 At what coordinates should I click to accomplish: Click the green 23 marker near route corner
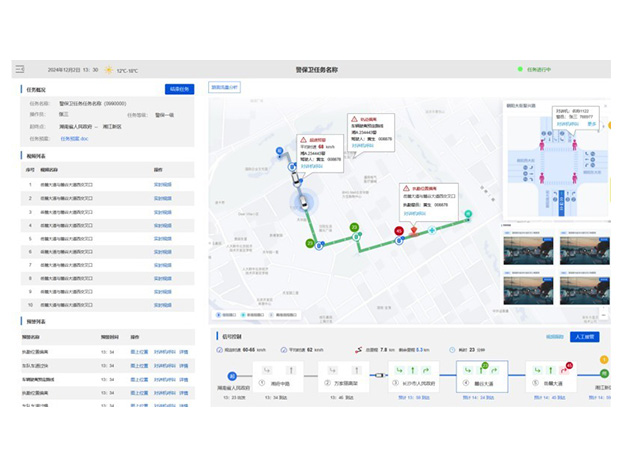point(354,228)
